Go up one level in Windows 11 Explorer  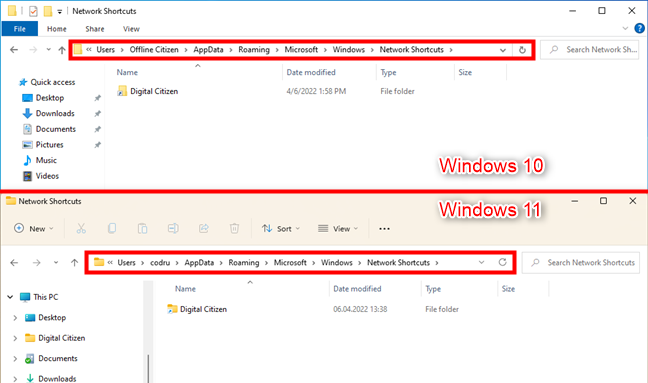point(74,262)
